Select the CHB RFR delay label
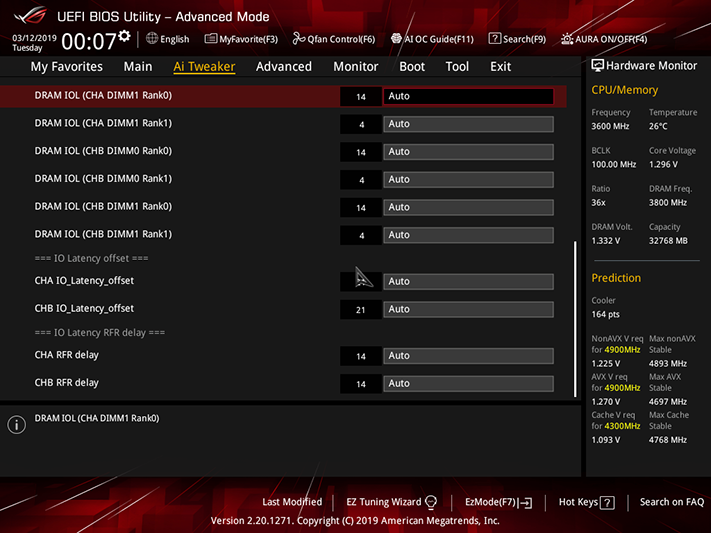Image resolution: width=711 pixels, height=533 pixels. [x=67, y=382]
